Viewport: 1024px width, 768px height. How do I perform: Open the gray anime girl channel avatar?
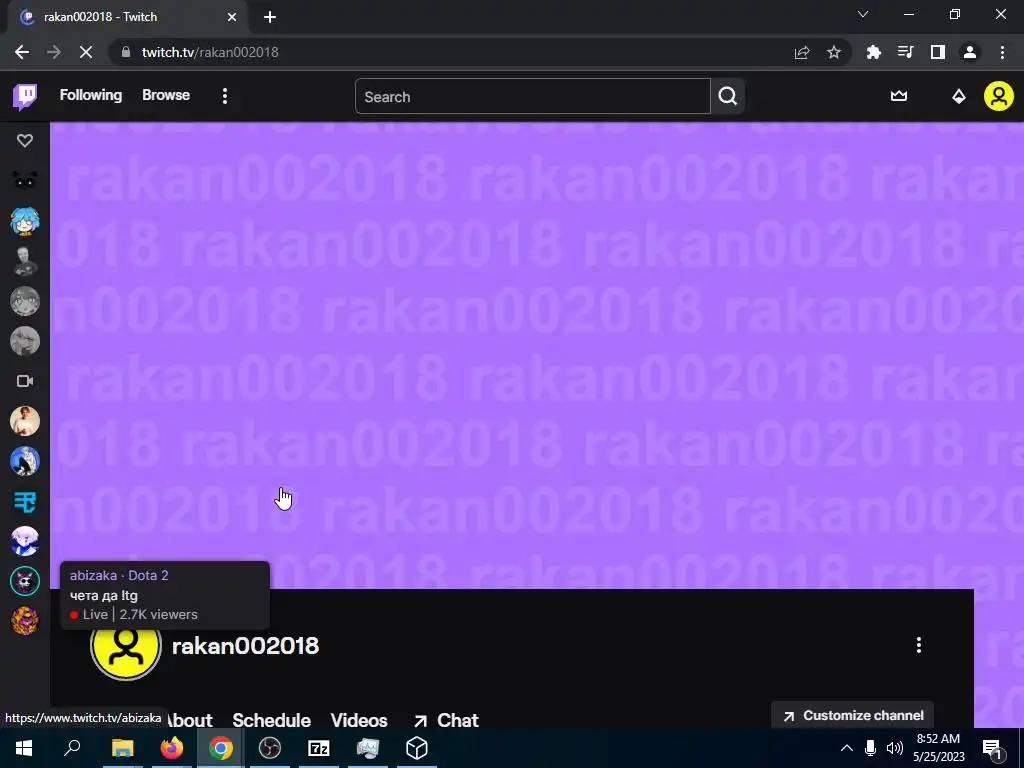pyautogui.click(x=25, y=301)
